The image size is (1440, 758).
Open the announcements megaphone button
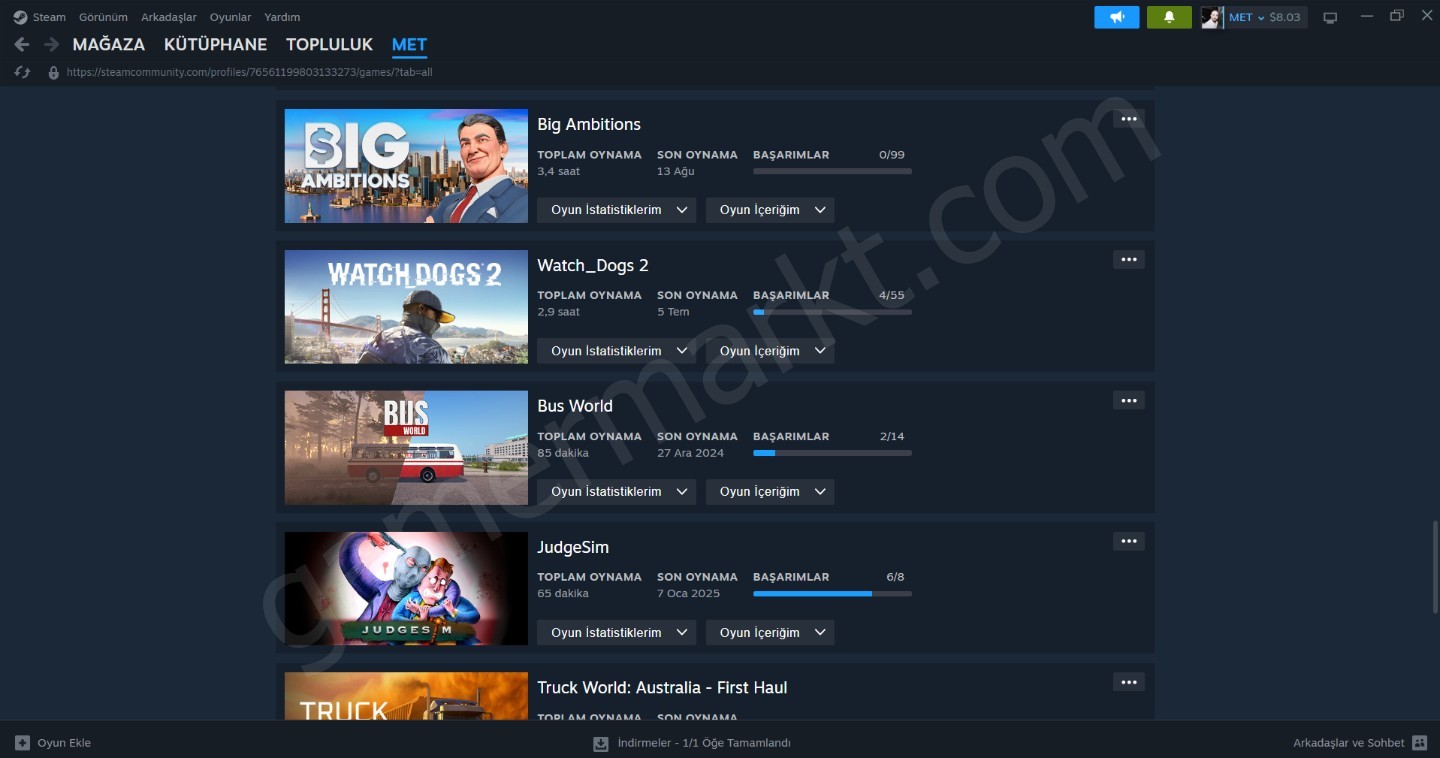pyautogui.click(x=1117, y=17)
